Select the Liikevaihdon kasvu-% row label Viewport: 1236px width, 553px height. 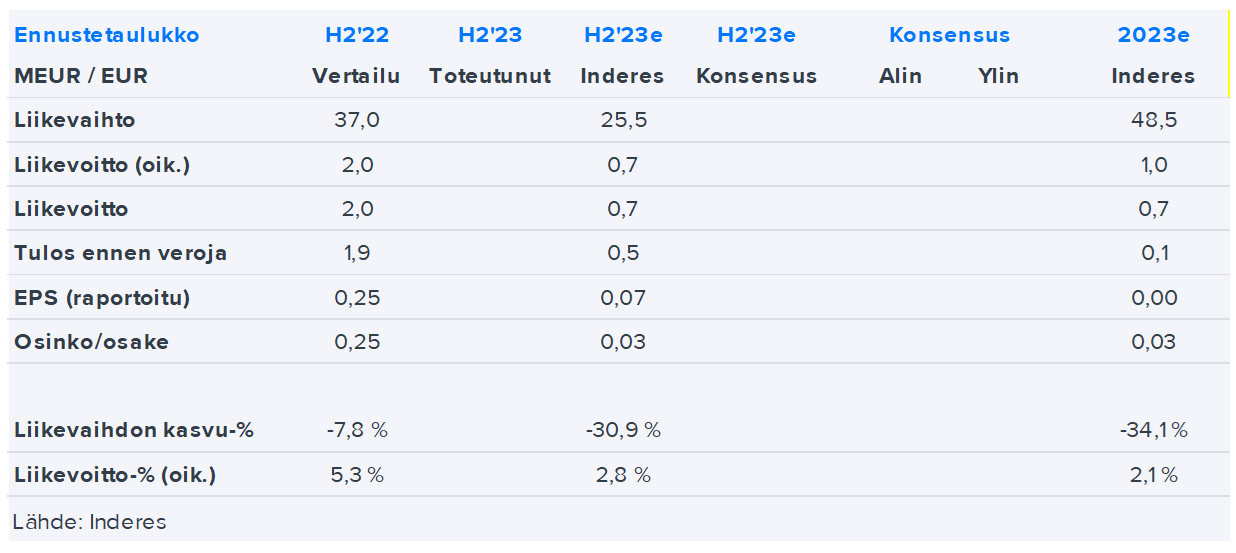134,431
